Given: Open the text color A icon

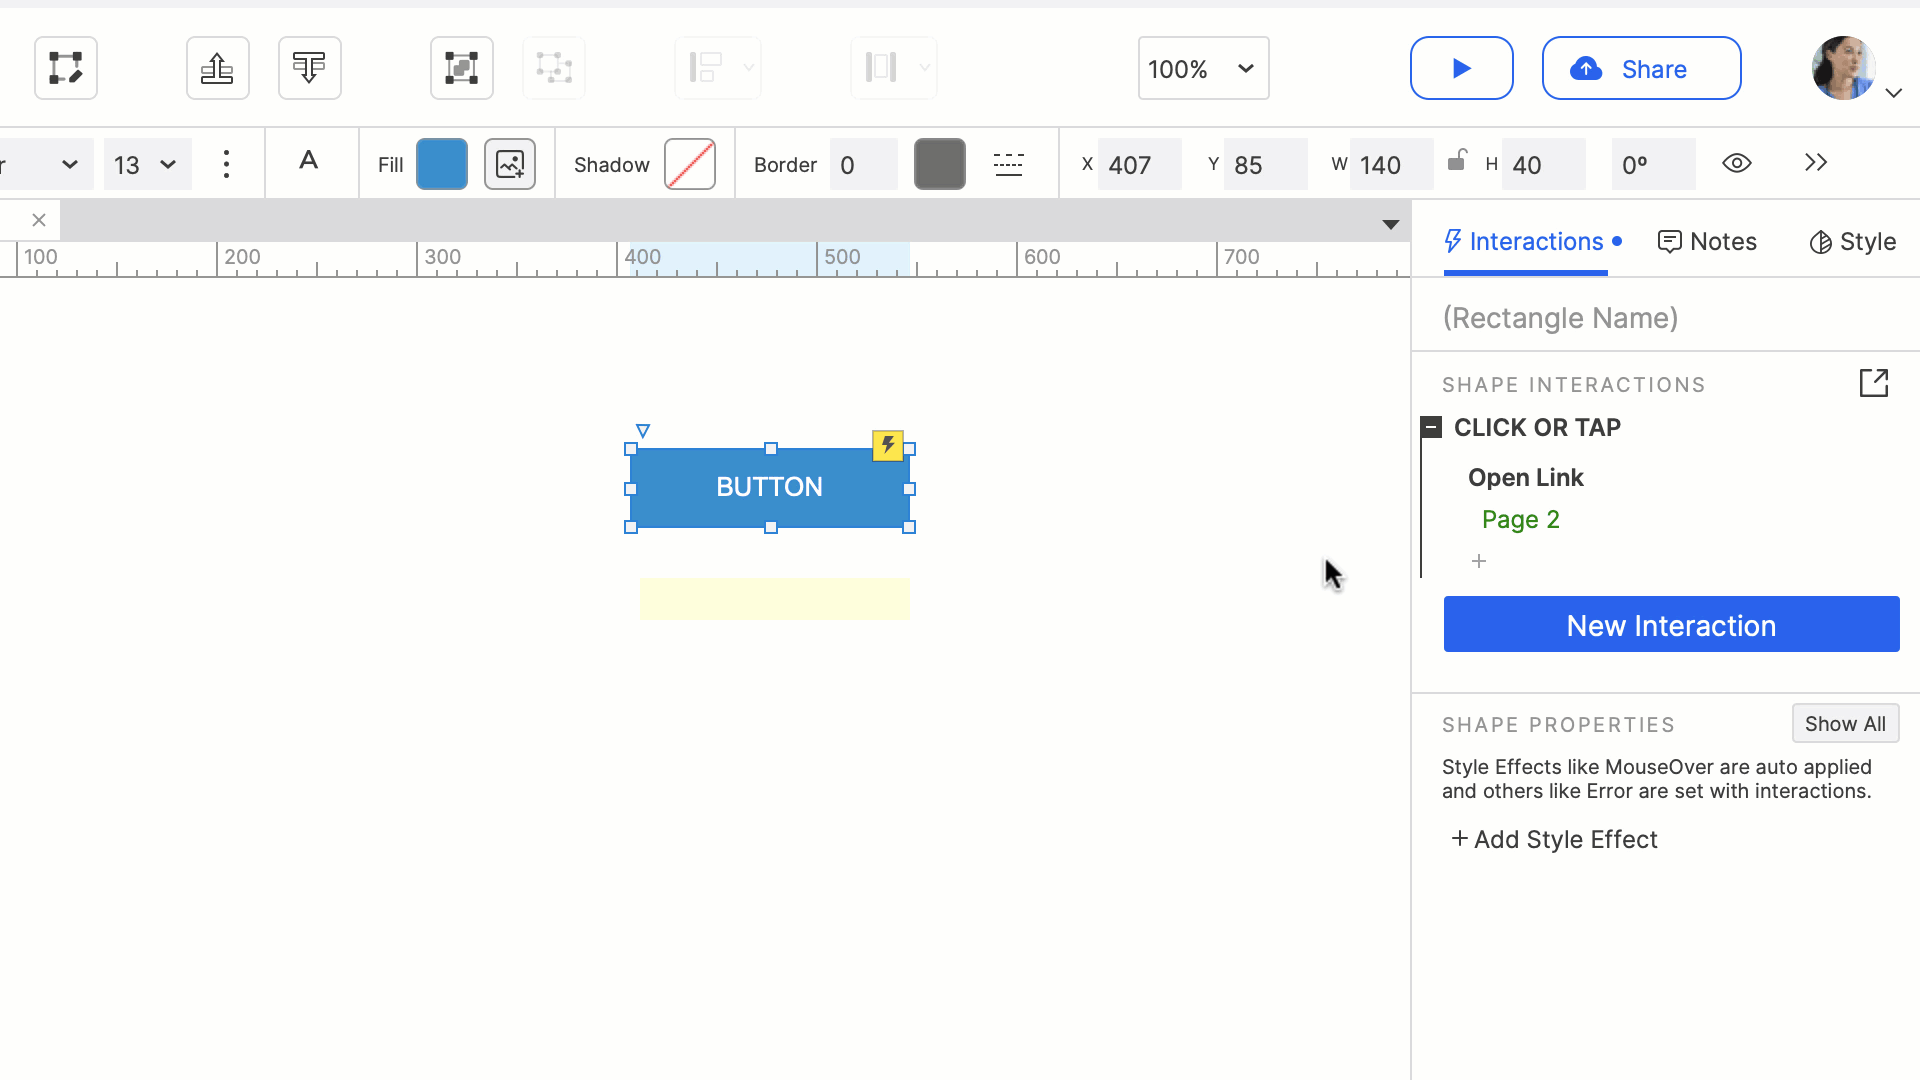Looking at the screenshot, I should 309,161.
